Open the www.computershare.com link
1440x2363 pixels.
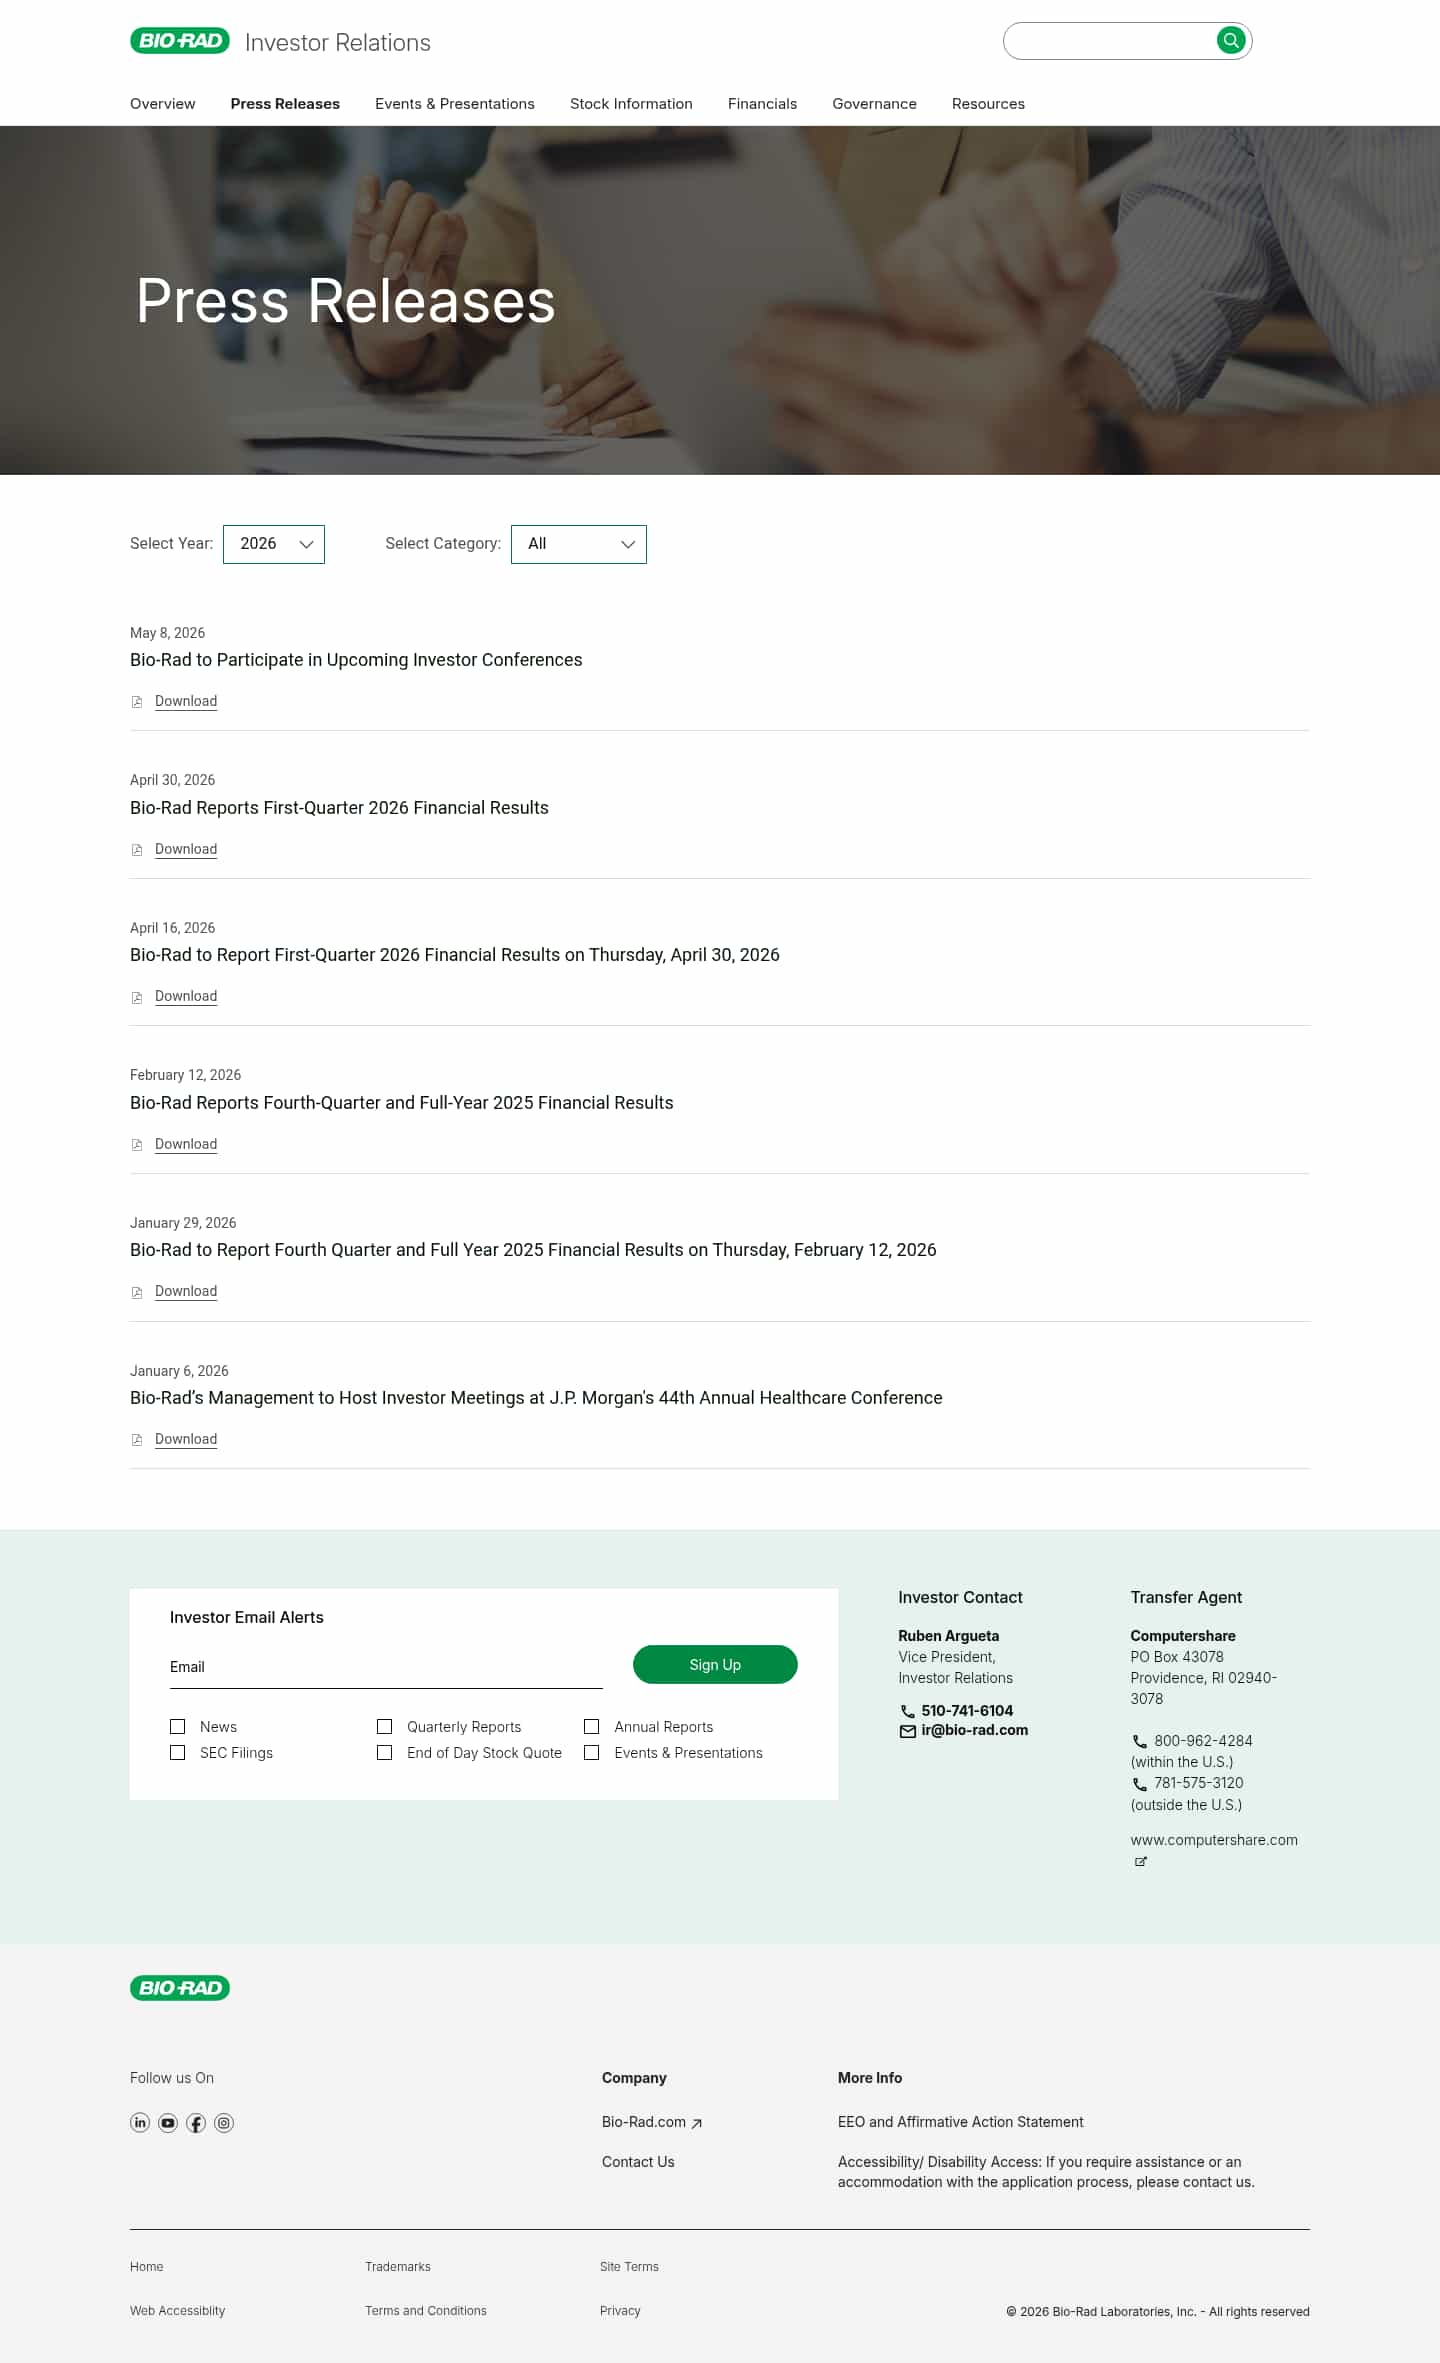(1214, 1840)
